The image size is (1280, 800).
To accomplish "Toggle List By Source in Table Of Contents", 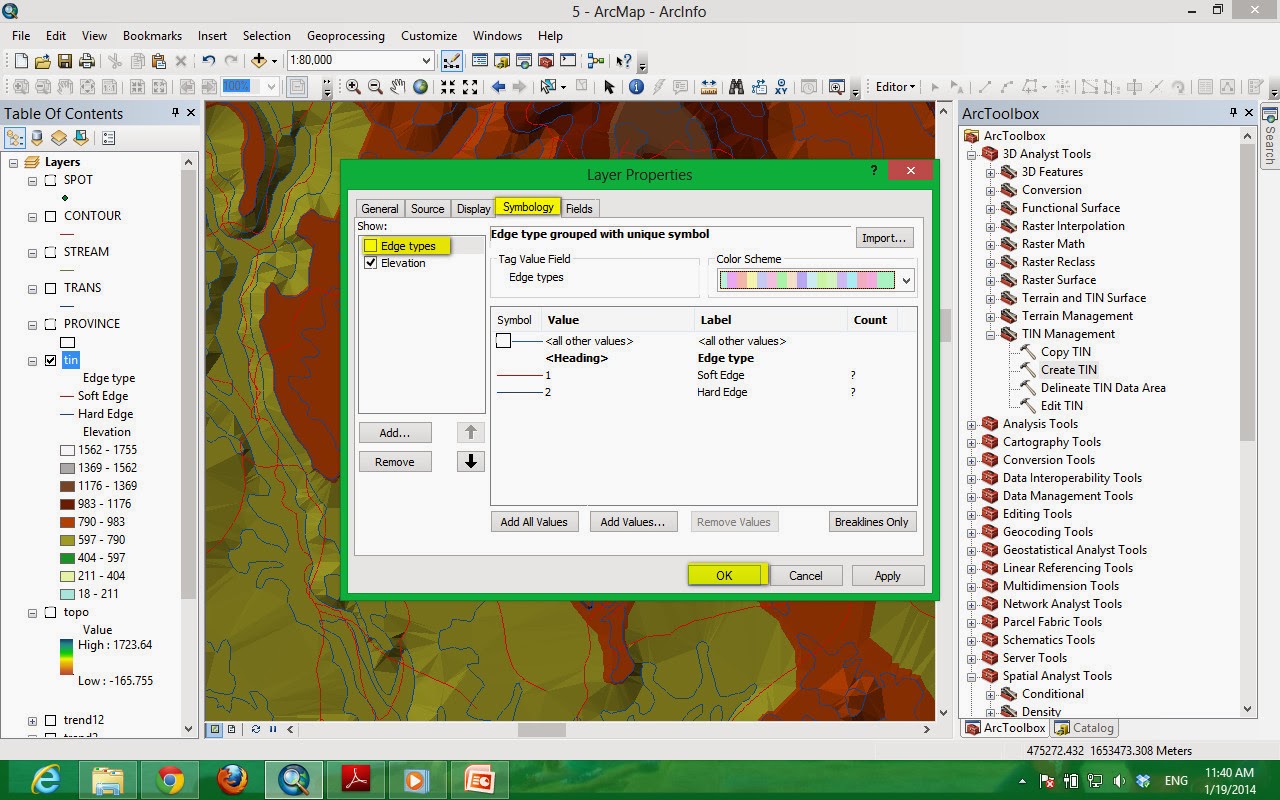I will click(37, 138).
